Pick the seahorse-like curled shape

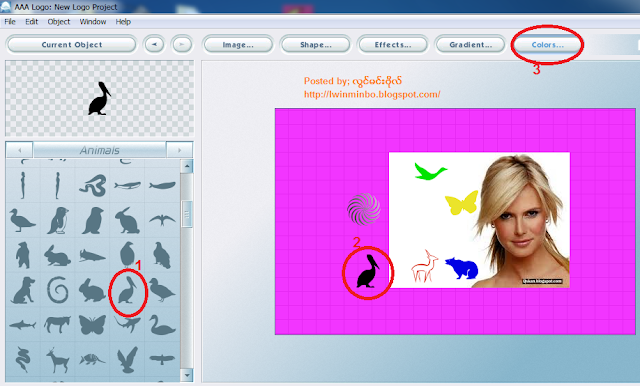click(22, 359)
